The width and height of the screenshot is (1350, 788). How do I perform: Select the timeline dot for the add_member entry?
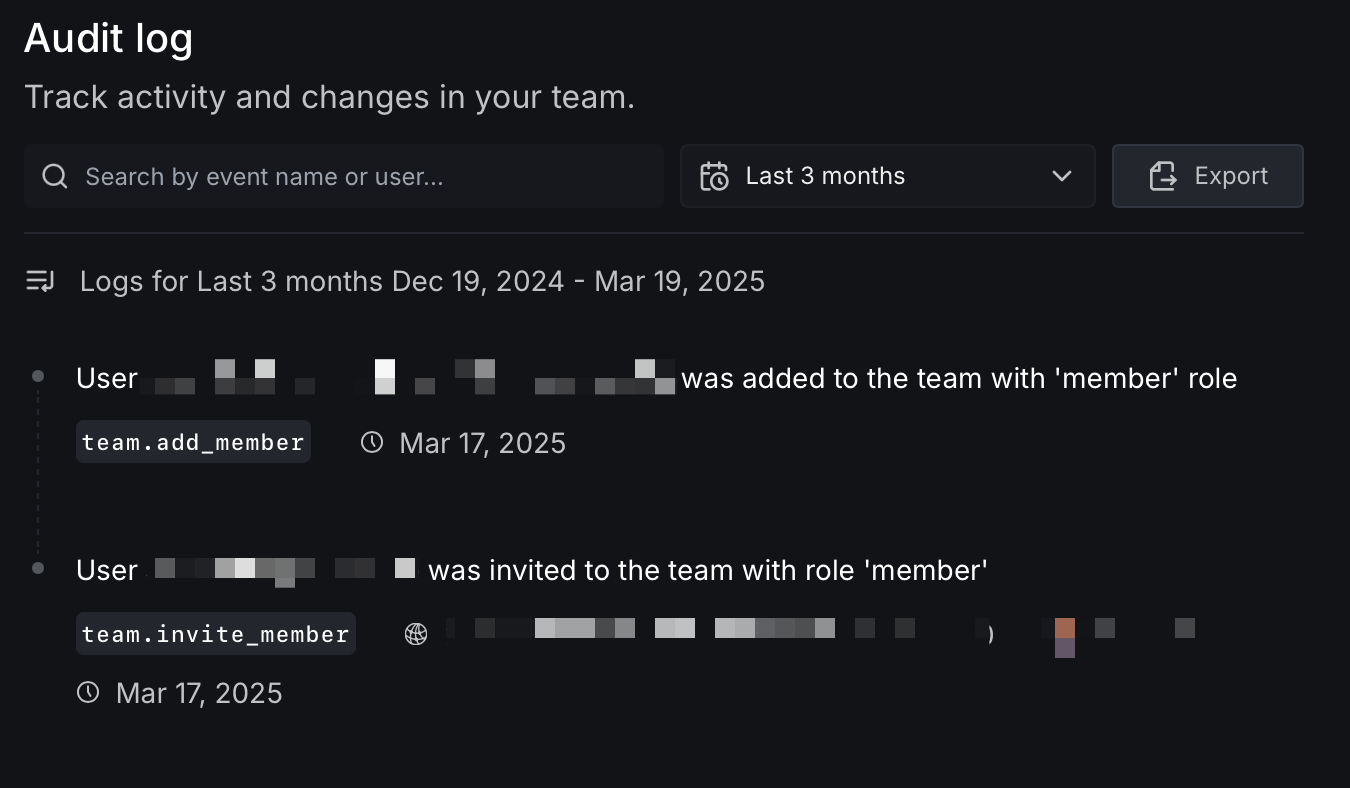click(38, 376)
